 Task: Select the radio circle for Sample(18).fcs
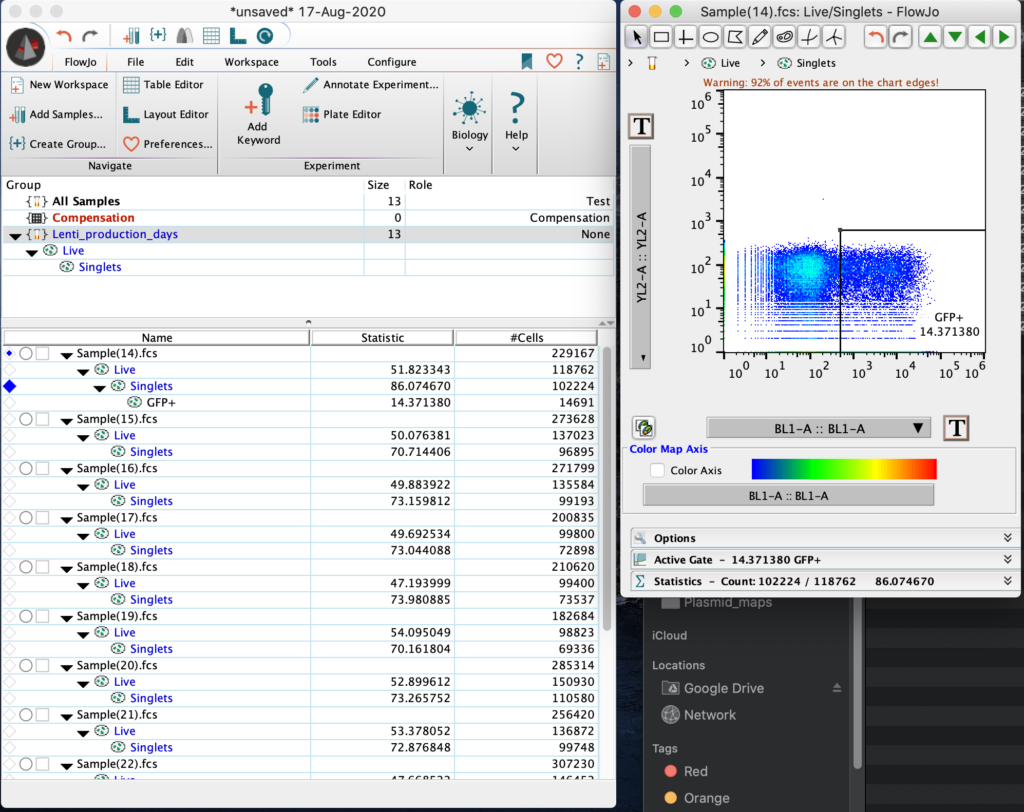point(25,567)
